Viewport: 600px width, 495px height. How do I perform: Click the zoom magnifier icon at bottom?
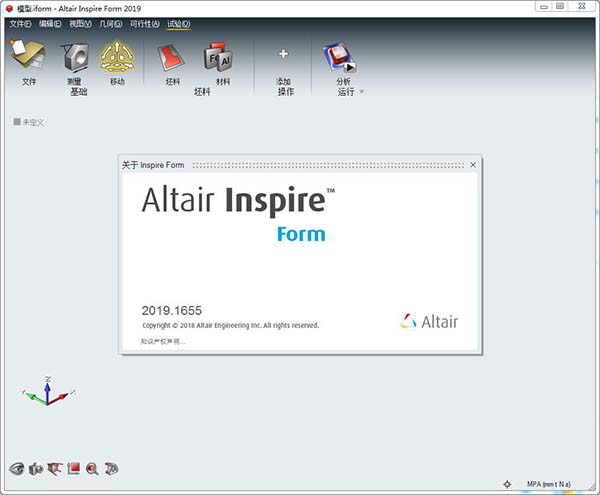pyautogui.click(x=92, y=469)
